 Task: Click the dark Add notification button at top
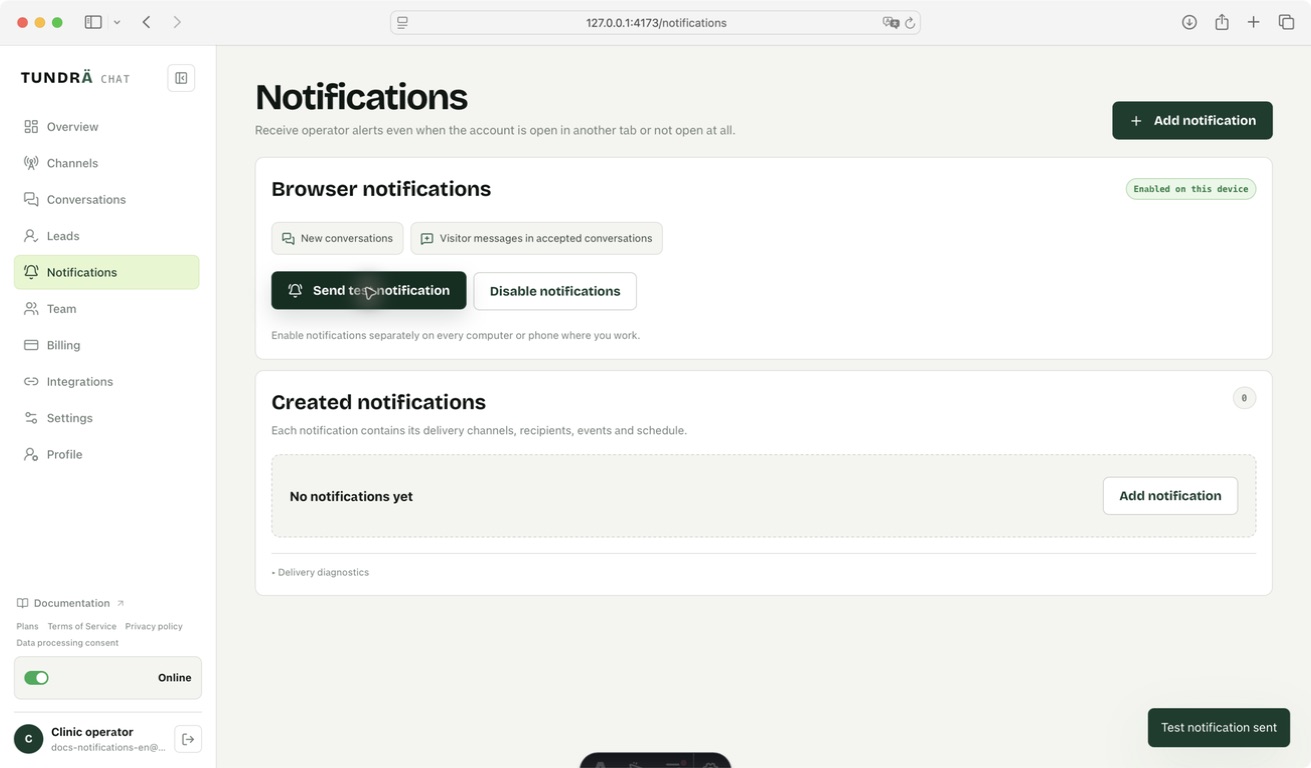(x=1192, y=120)
